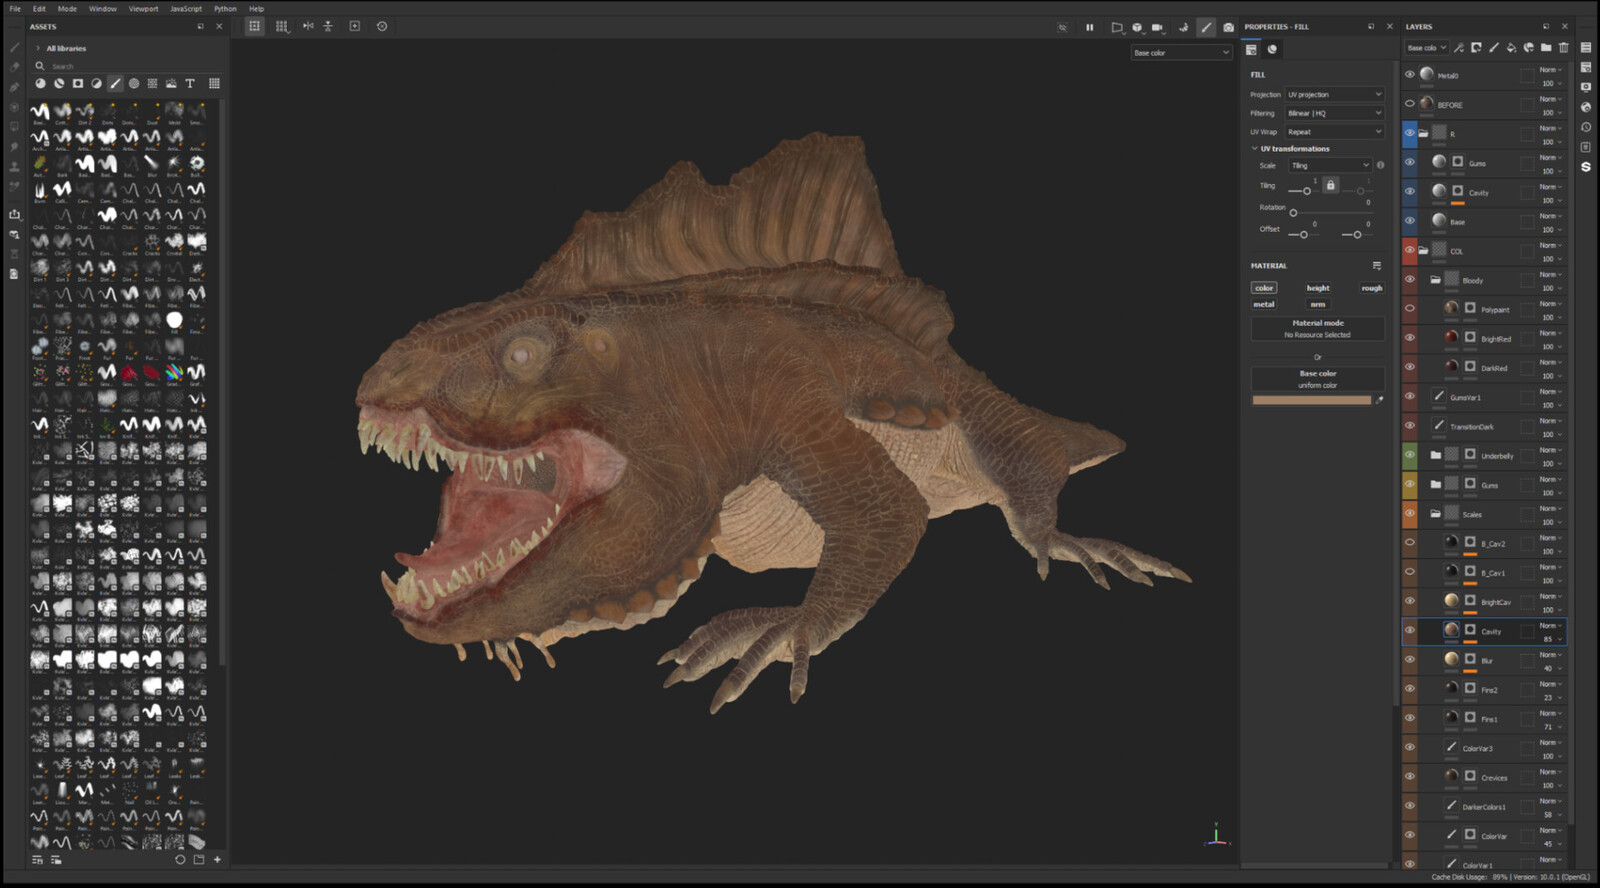1600x888 pixels.
Task: Click the height channel button in Material
Action: 1318,288
